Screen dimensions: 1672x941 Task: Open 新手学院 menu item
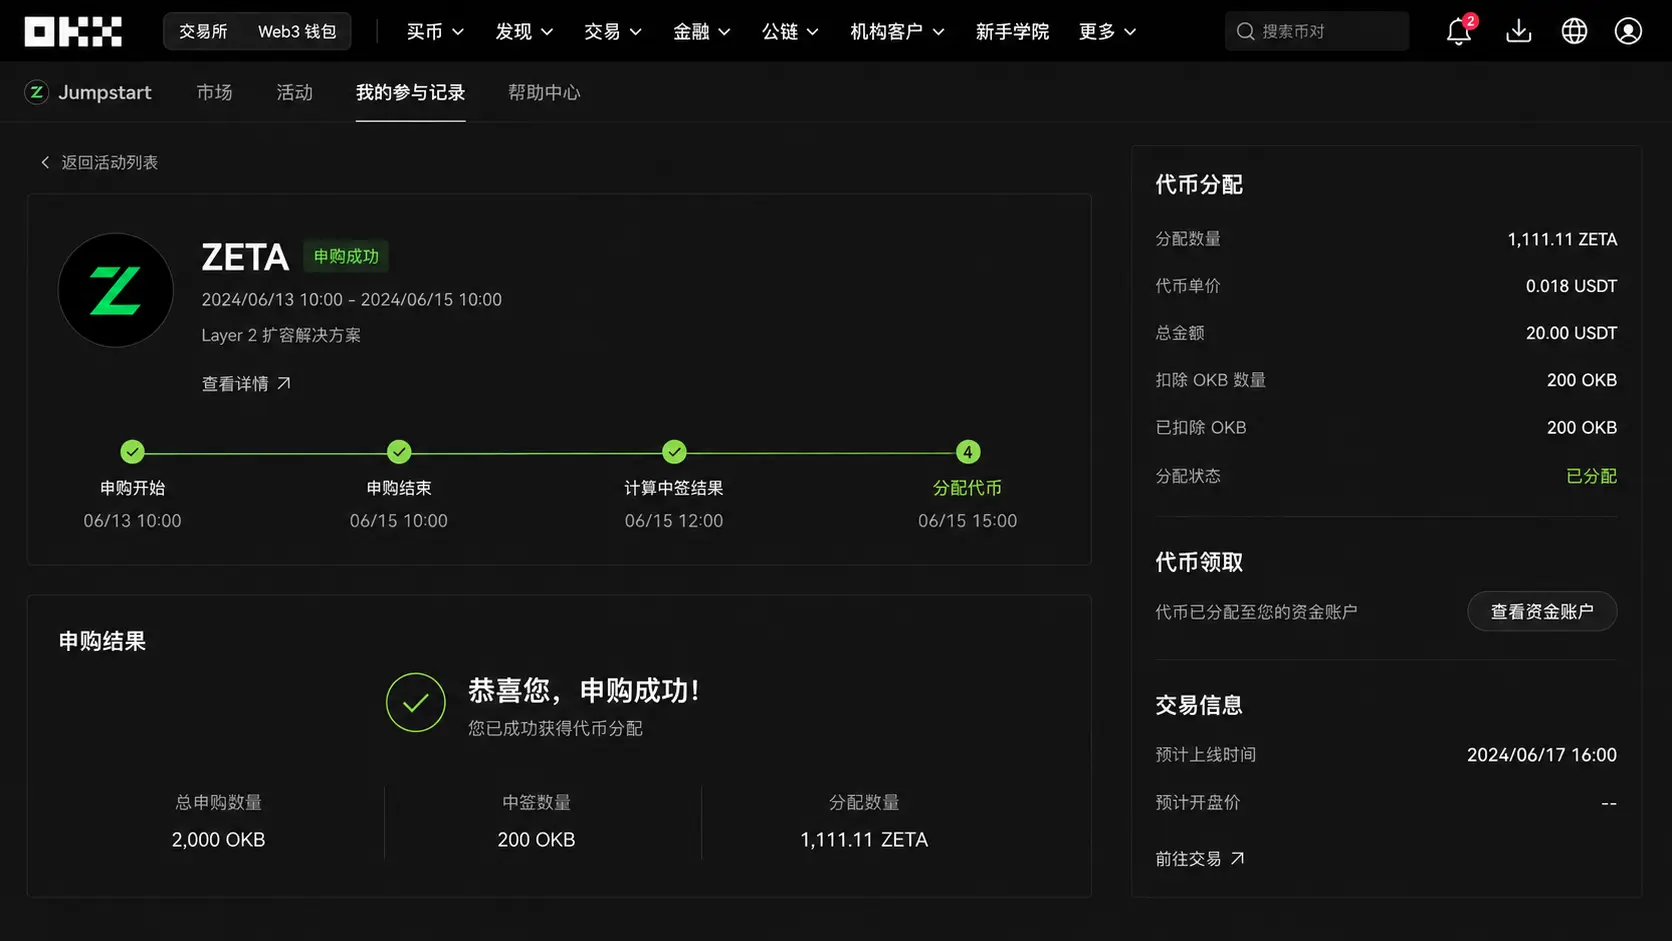(x=1012, y=32)
